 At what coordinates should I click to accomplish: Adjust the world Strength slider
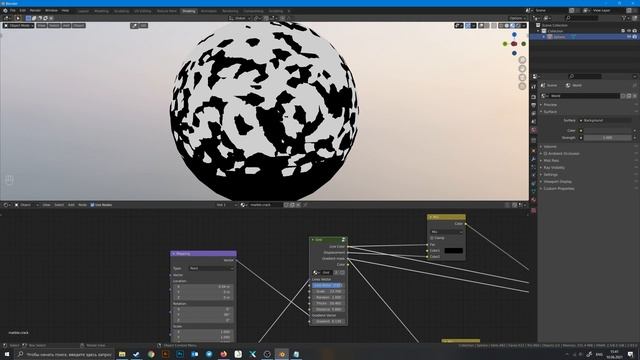608,138
